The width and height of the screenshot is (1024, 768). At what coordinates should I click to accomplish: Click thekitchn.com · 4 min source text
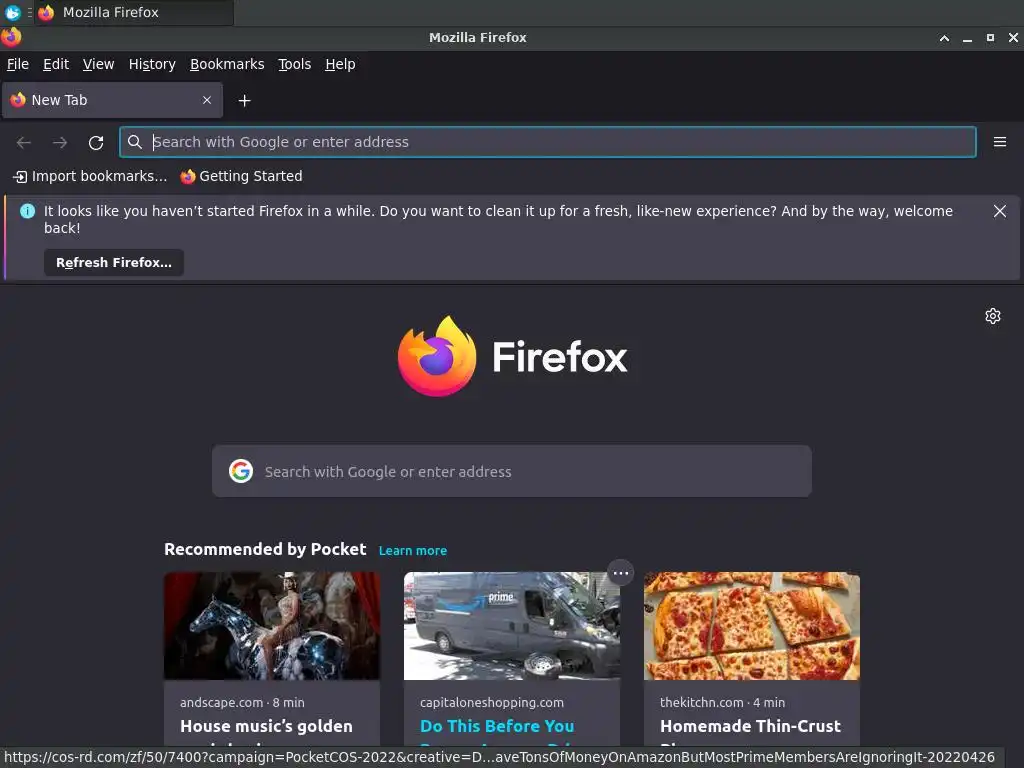[722, 703]
